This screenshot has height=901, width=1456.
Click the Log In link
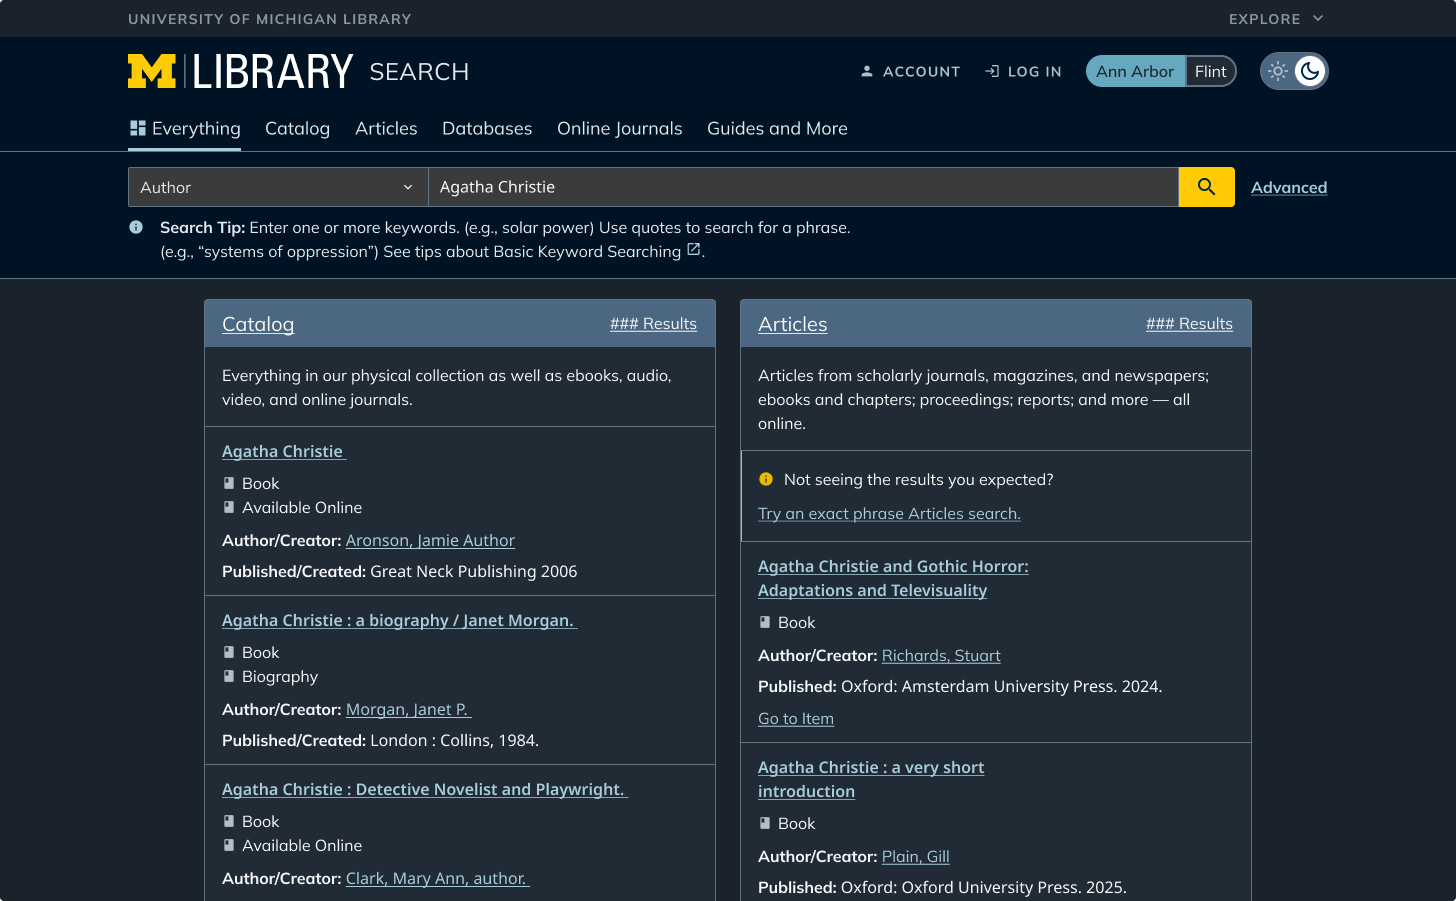1023,71
